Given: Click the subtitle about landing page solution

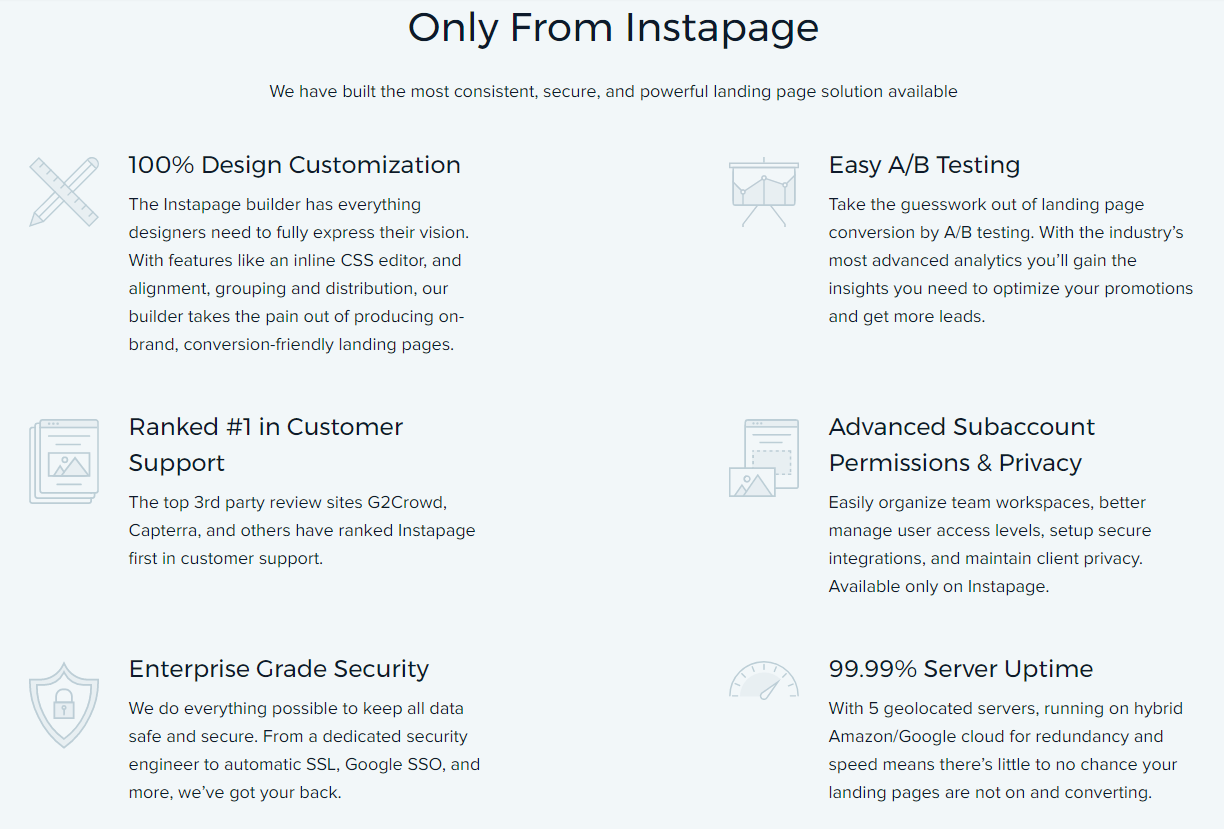Looking at the screenshot, I should [613, 92].
